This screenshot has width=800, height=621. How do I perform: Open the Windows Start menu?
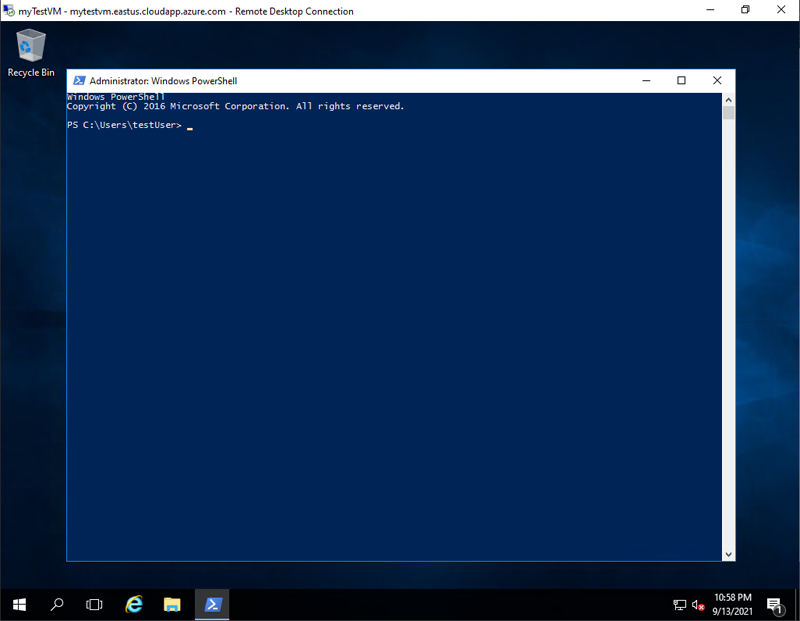pyautogui.click(x=19, y=605)
